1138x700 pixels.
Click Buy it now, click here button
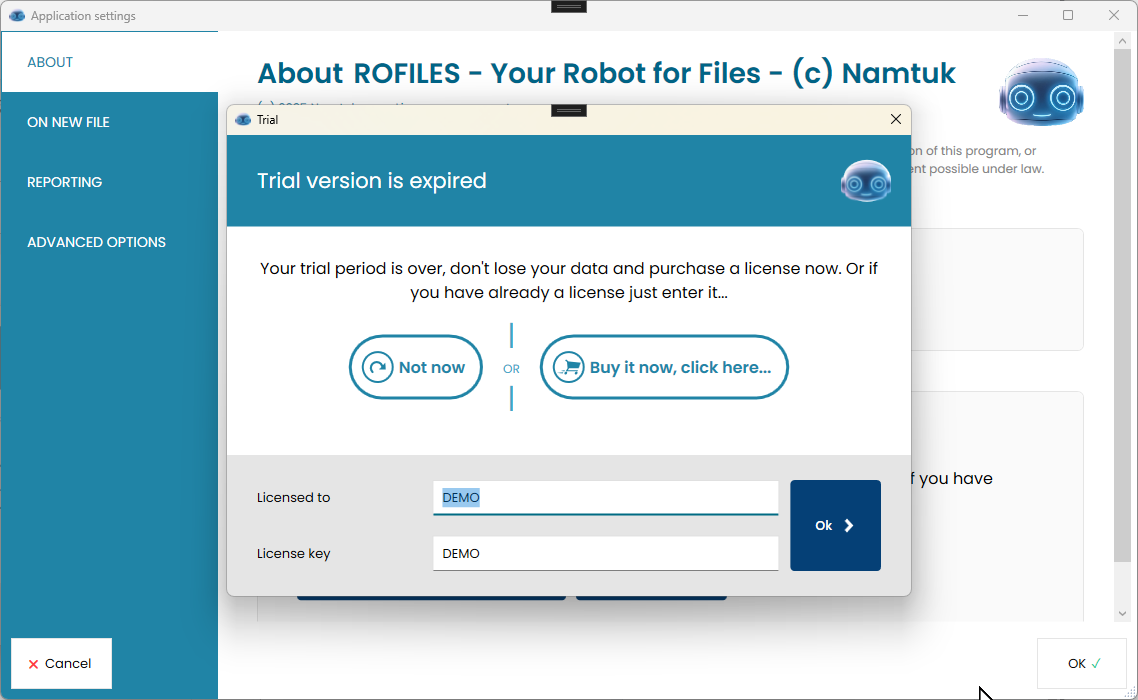click(664, 367)
